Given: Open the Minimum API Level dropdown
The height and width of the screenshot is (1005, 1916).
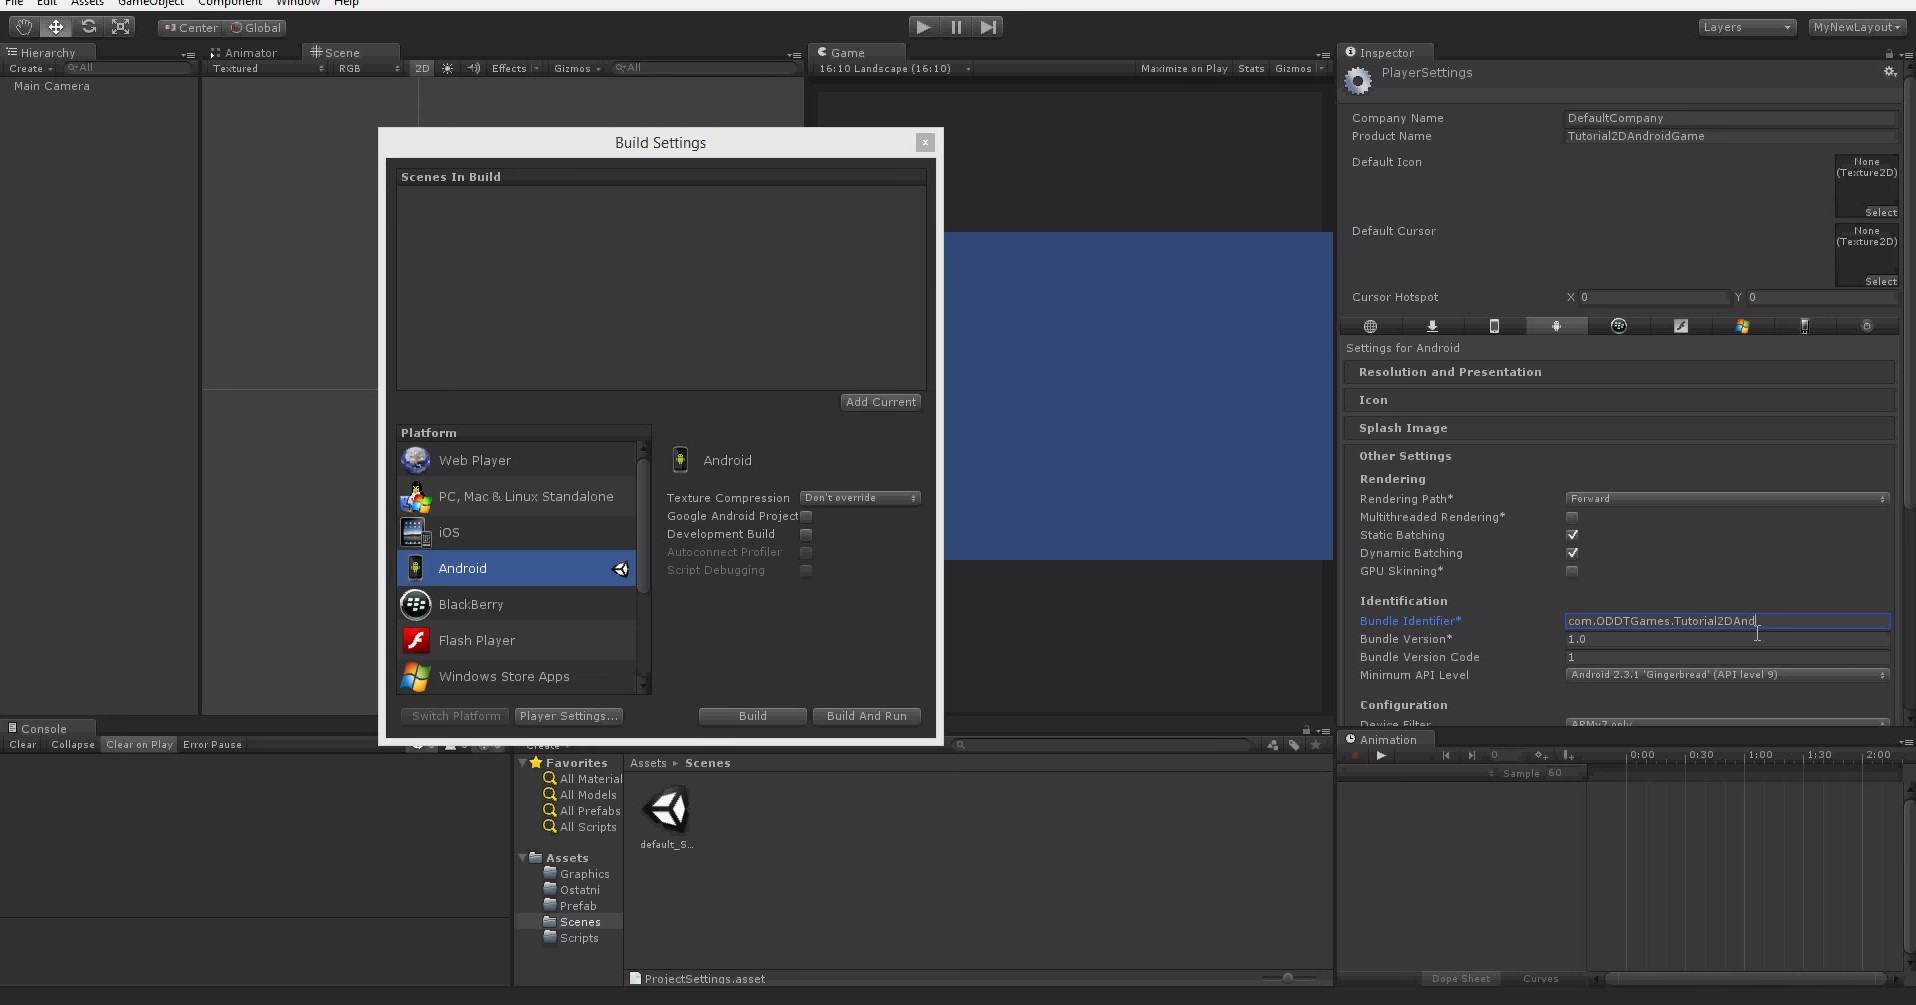Looking at the screenshot, I should pyautogui.click(x=1726, y=675).
